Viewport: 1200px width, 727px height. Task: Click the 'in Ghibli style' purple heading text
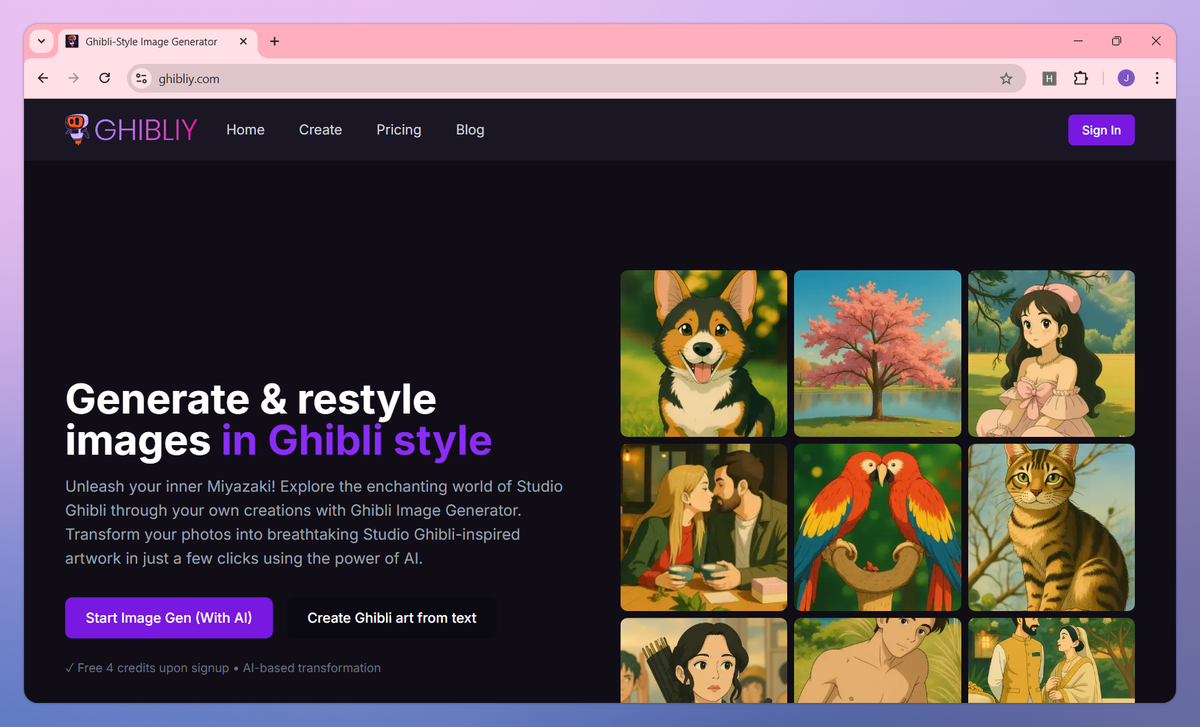[357, 440]
